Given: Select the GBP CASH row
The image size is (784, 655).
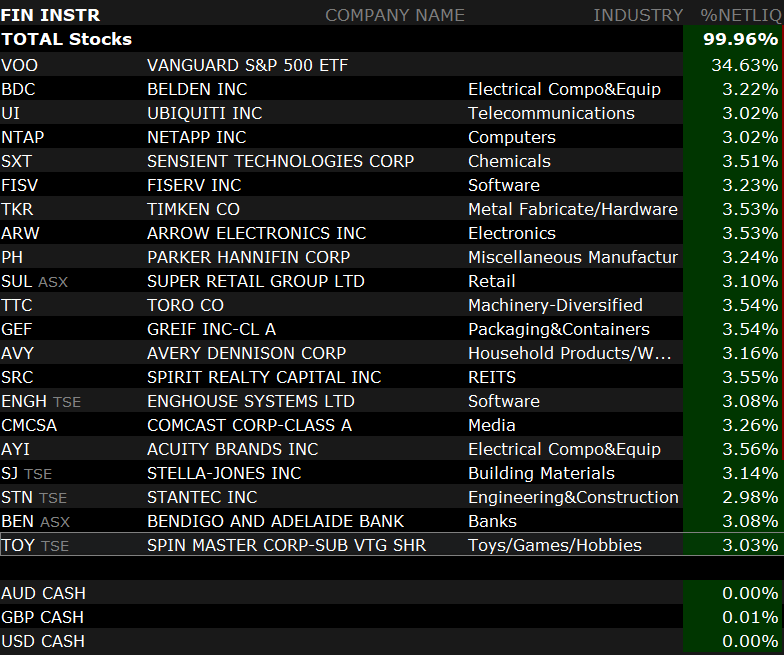Looking at the screenshot, I should 392,617.
